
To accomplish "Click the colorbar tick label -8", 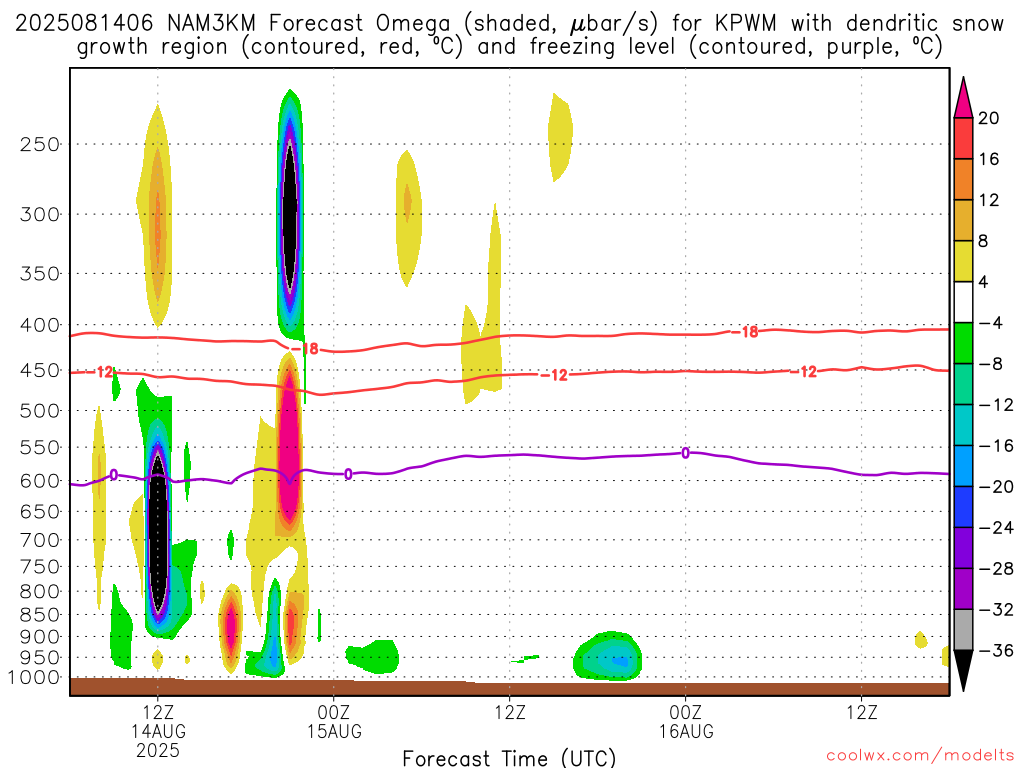I will point(991,364).
